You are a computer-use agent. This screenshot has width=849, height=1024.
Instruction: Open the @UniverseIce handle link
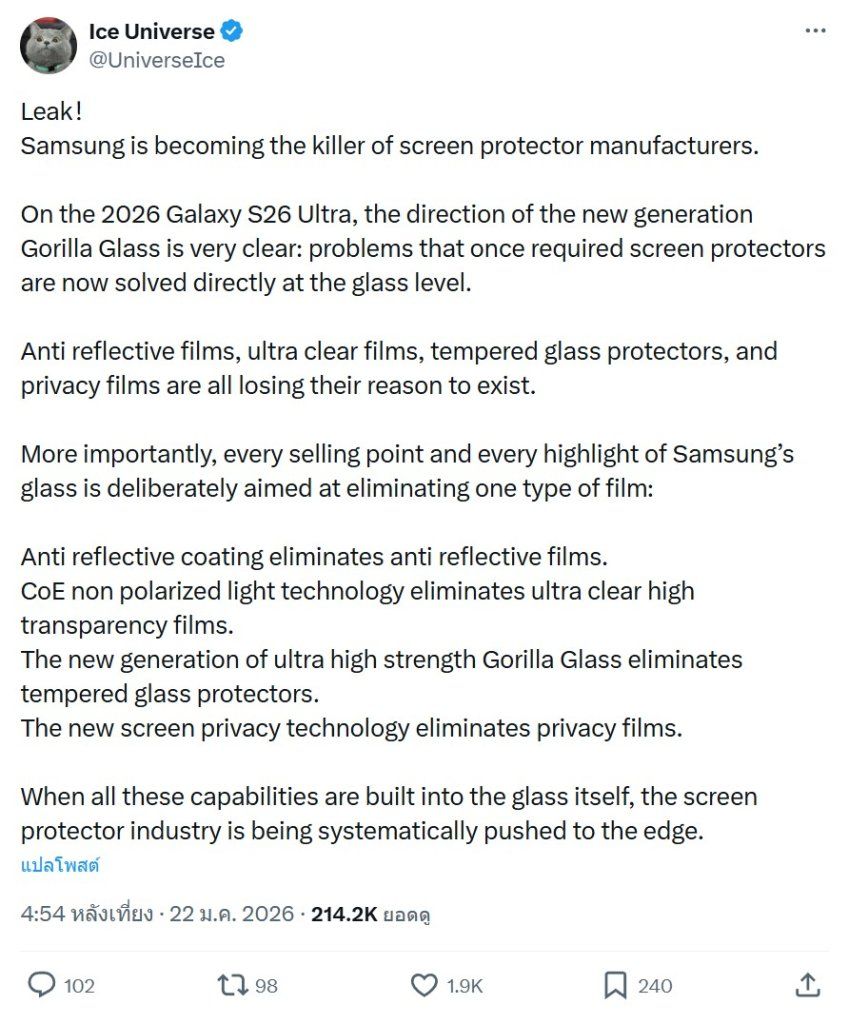[x=156, y=60]
